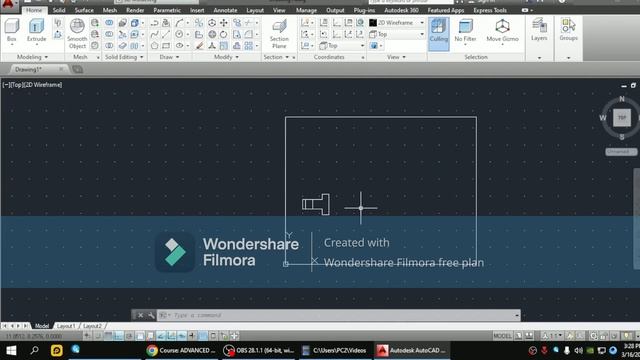Open the Section Plane tool
The height and width of the screenshot is (360, 640).
[x=279, y=33]
